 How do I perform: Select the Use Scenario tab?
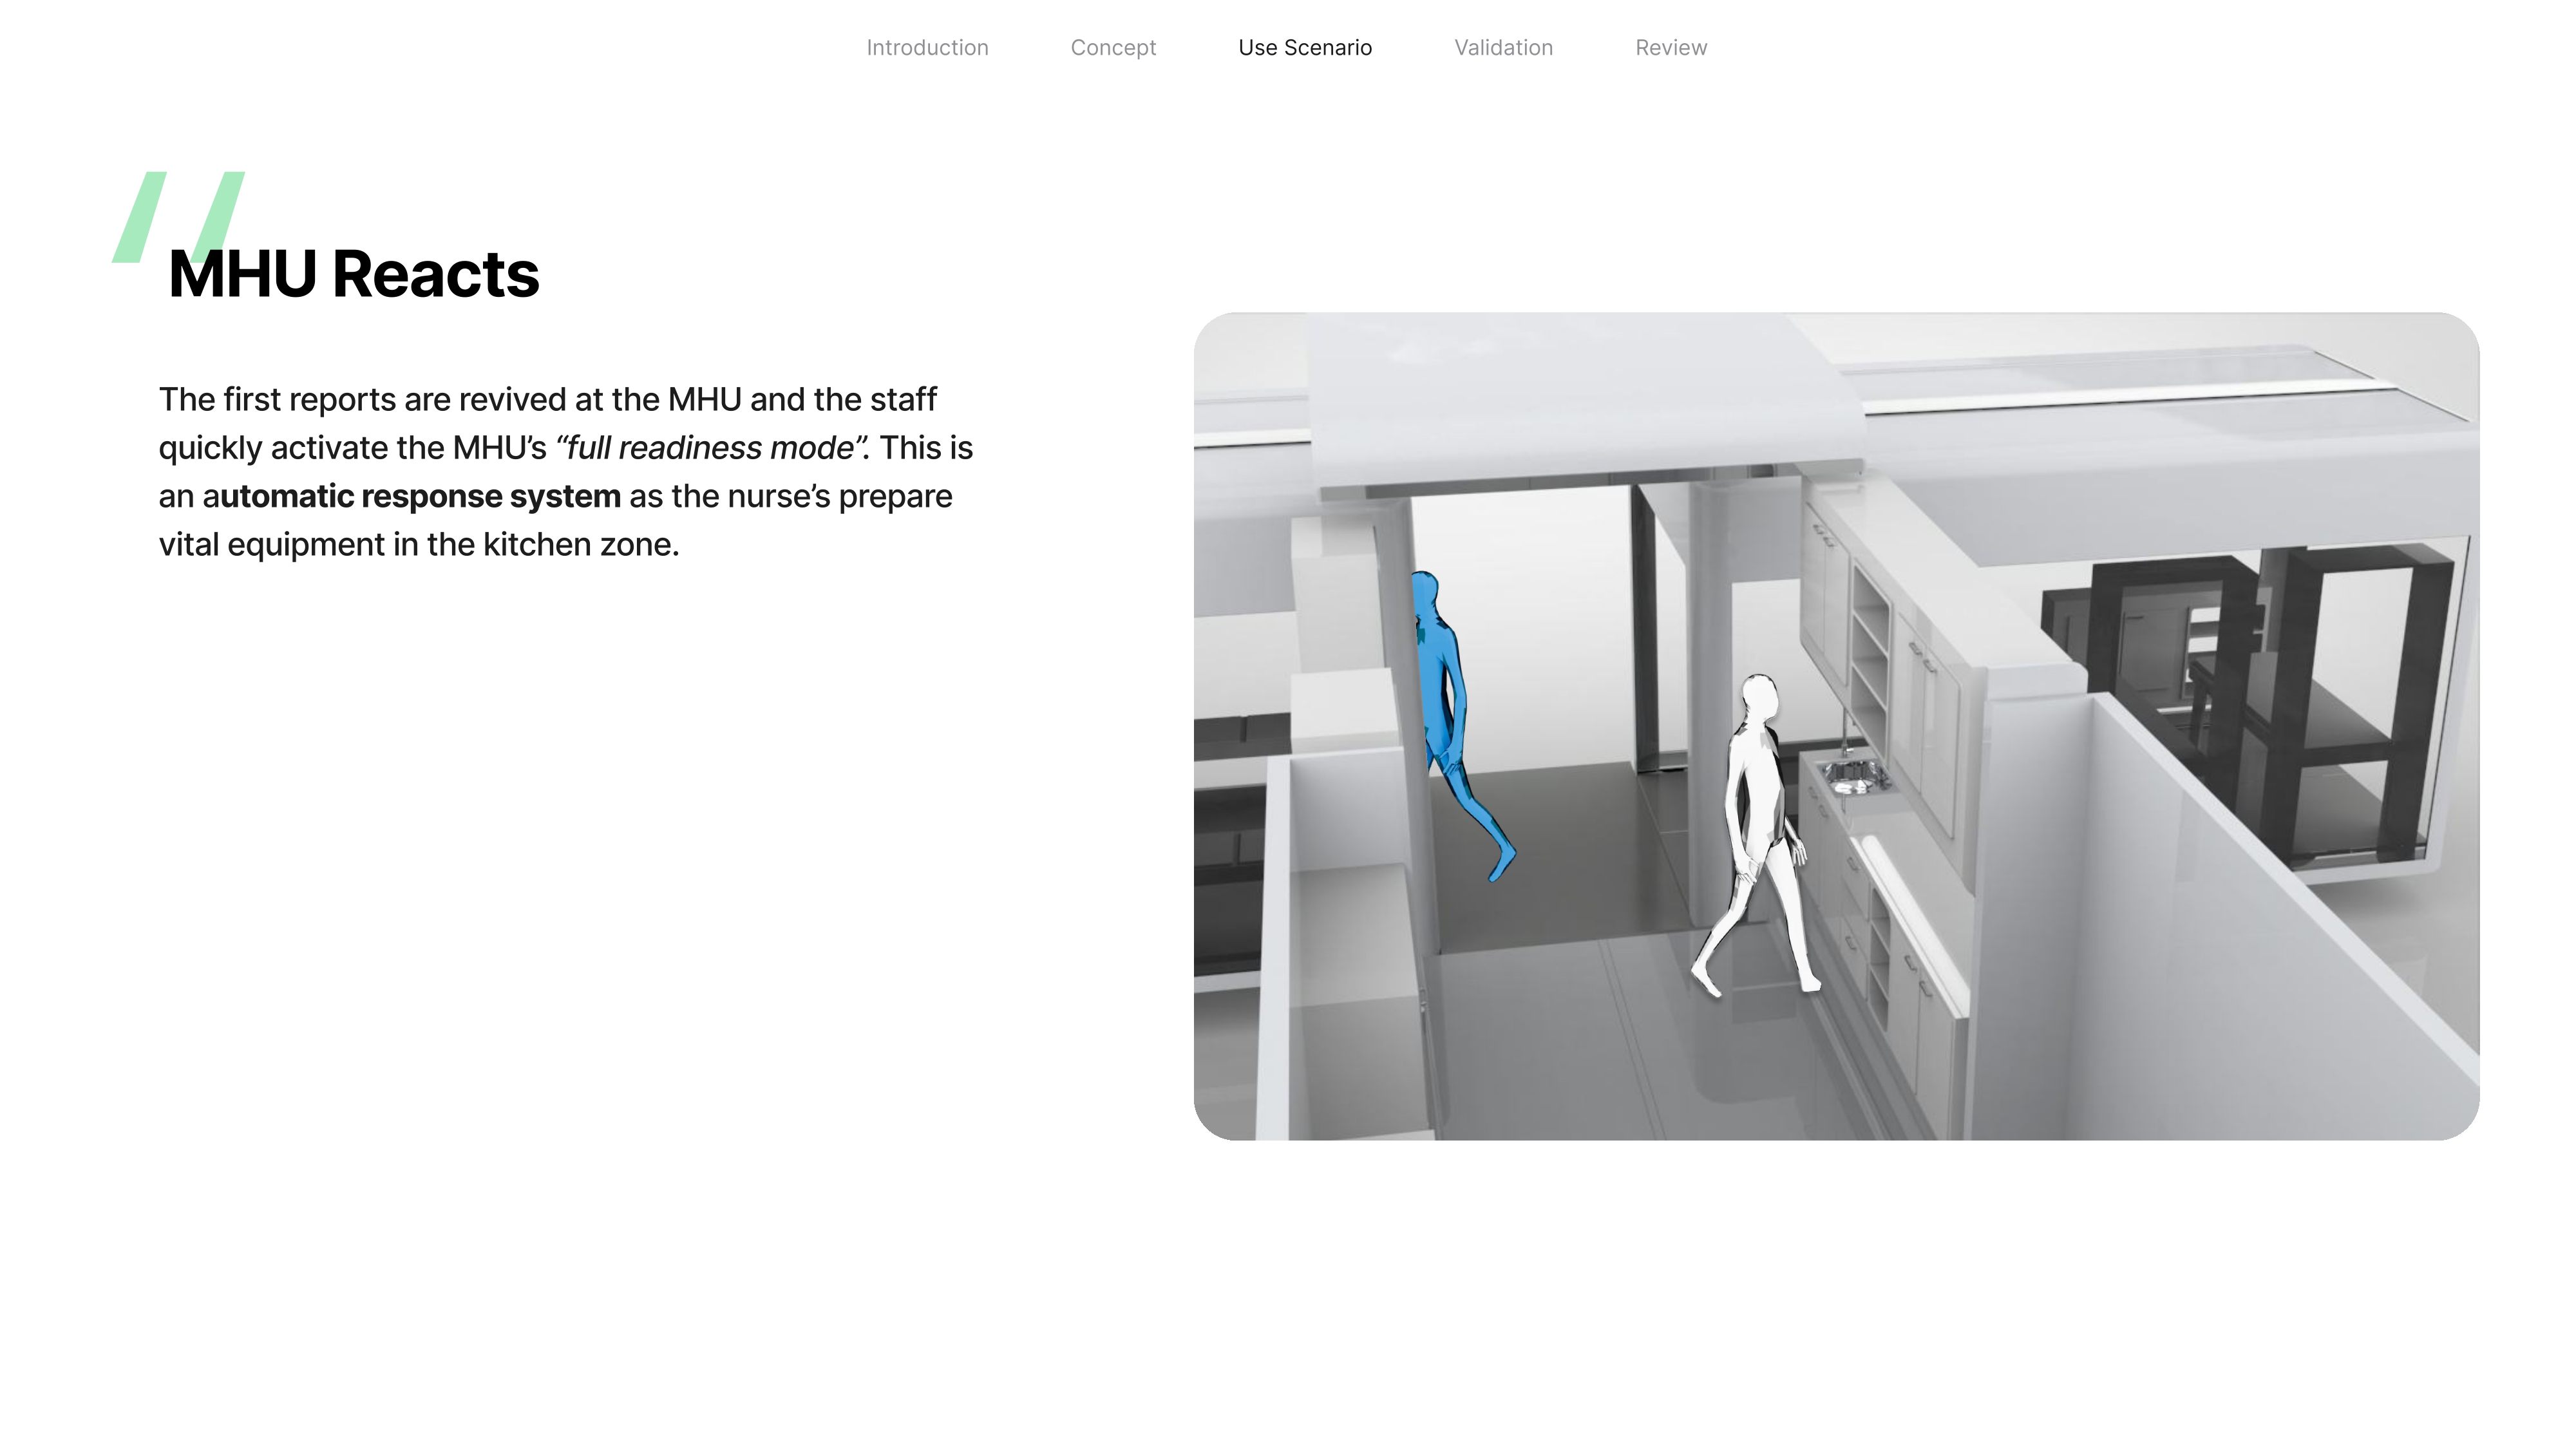point(1305,48)
